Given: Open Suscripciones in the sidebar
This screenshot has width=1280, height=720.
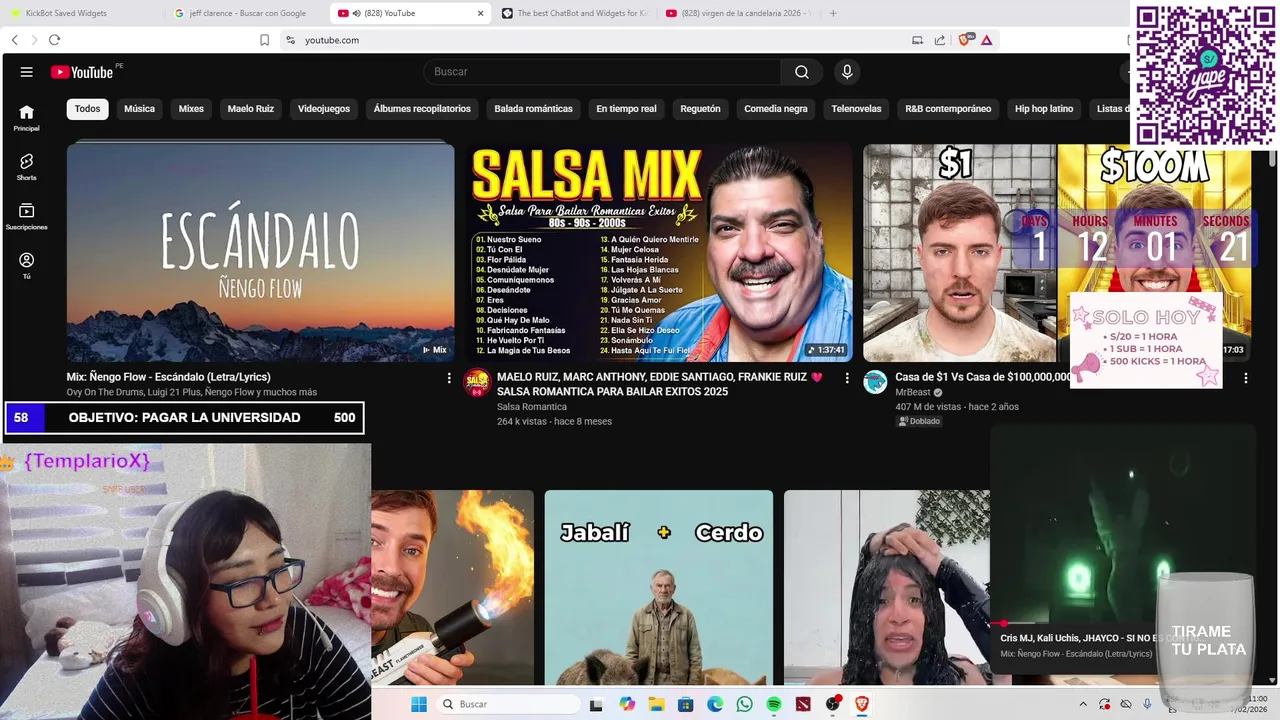Looking at the screenshot, I should (27, 217).
